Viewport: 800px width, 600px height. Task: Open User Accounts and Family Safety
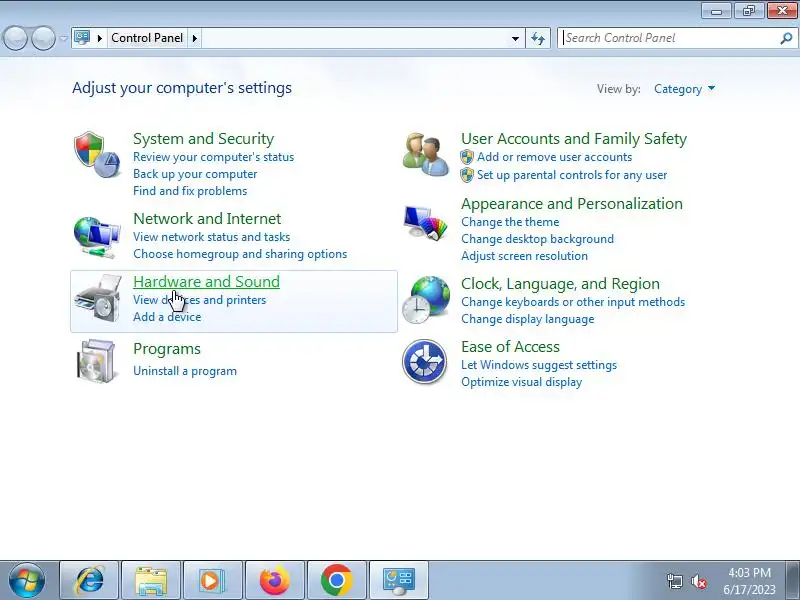coord(574,139)
